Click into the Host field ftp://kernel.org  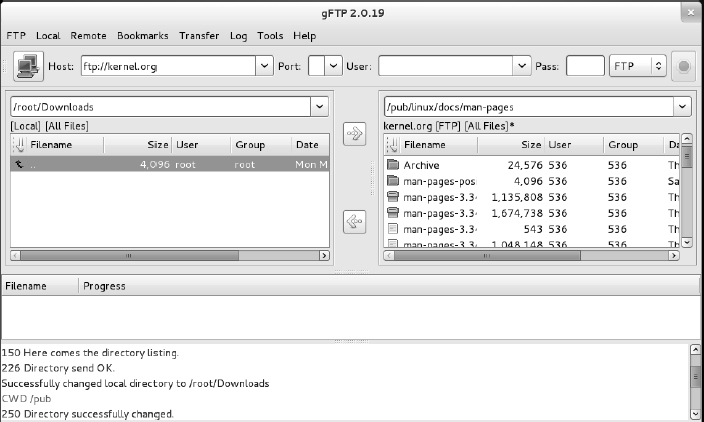(168, 66)
